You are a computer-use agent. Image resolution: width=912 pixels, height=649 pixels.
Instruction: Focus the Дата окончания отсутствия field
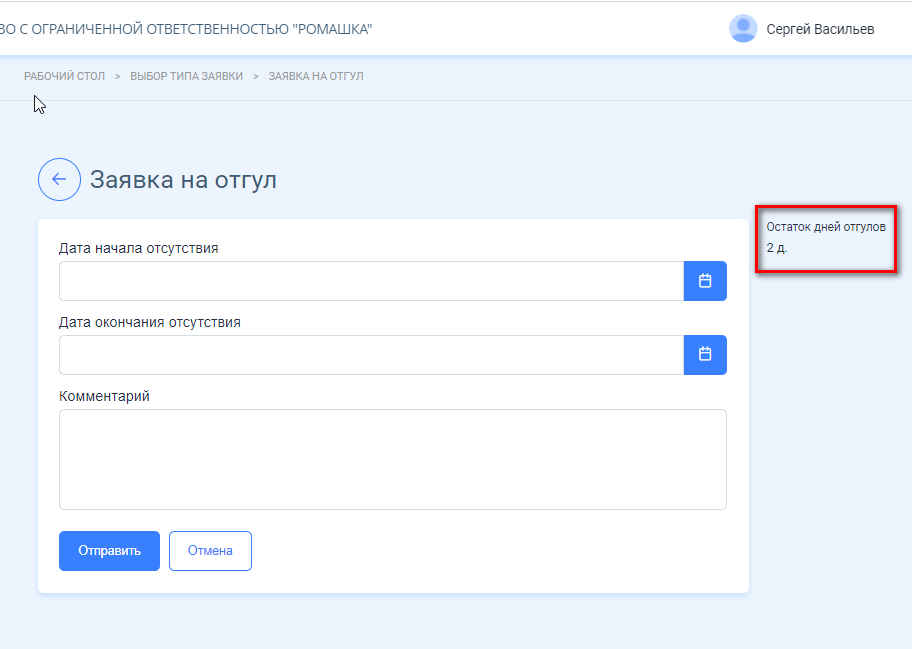[372, 355]
